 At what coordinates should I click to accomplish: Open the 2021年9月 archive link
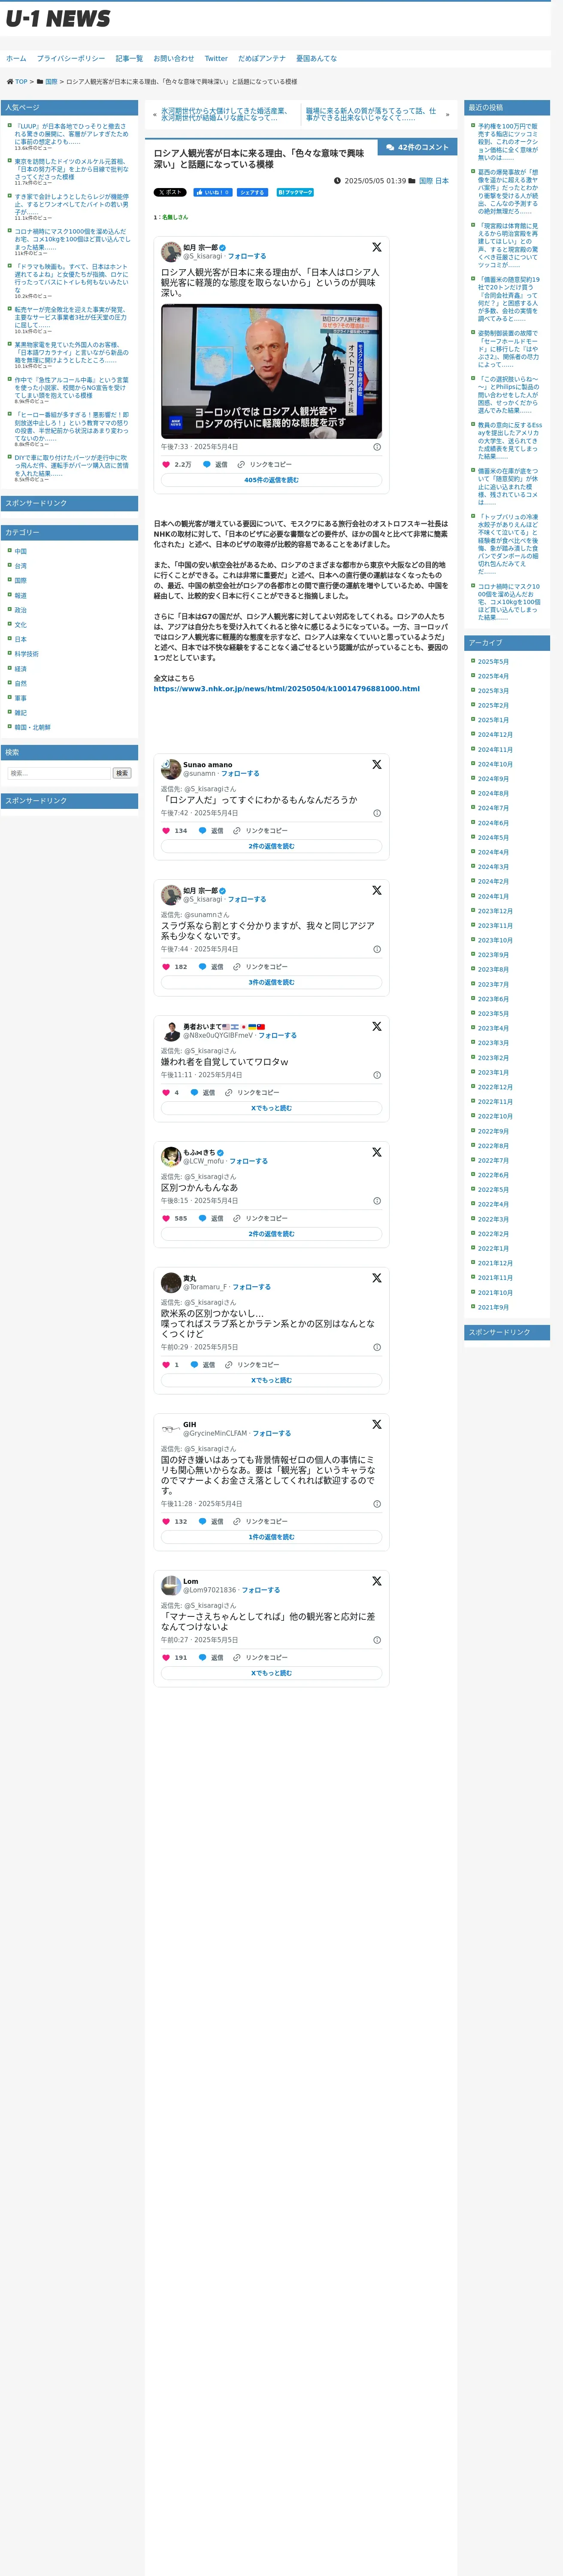(x=492, y=1307)
